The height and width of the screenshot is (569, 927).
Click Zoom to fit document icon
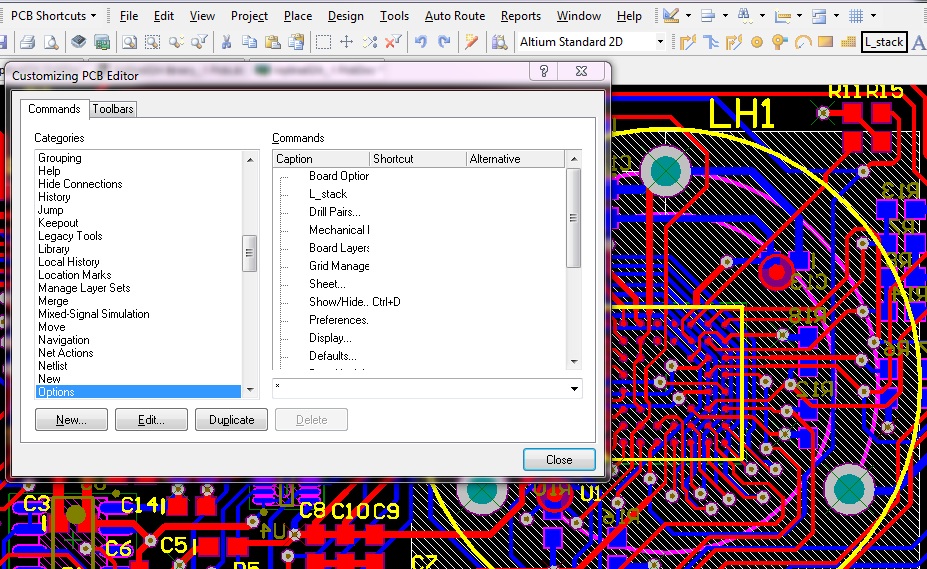tap(129, 42)
